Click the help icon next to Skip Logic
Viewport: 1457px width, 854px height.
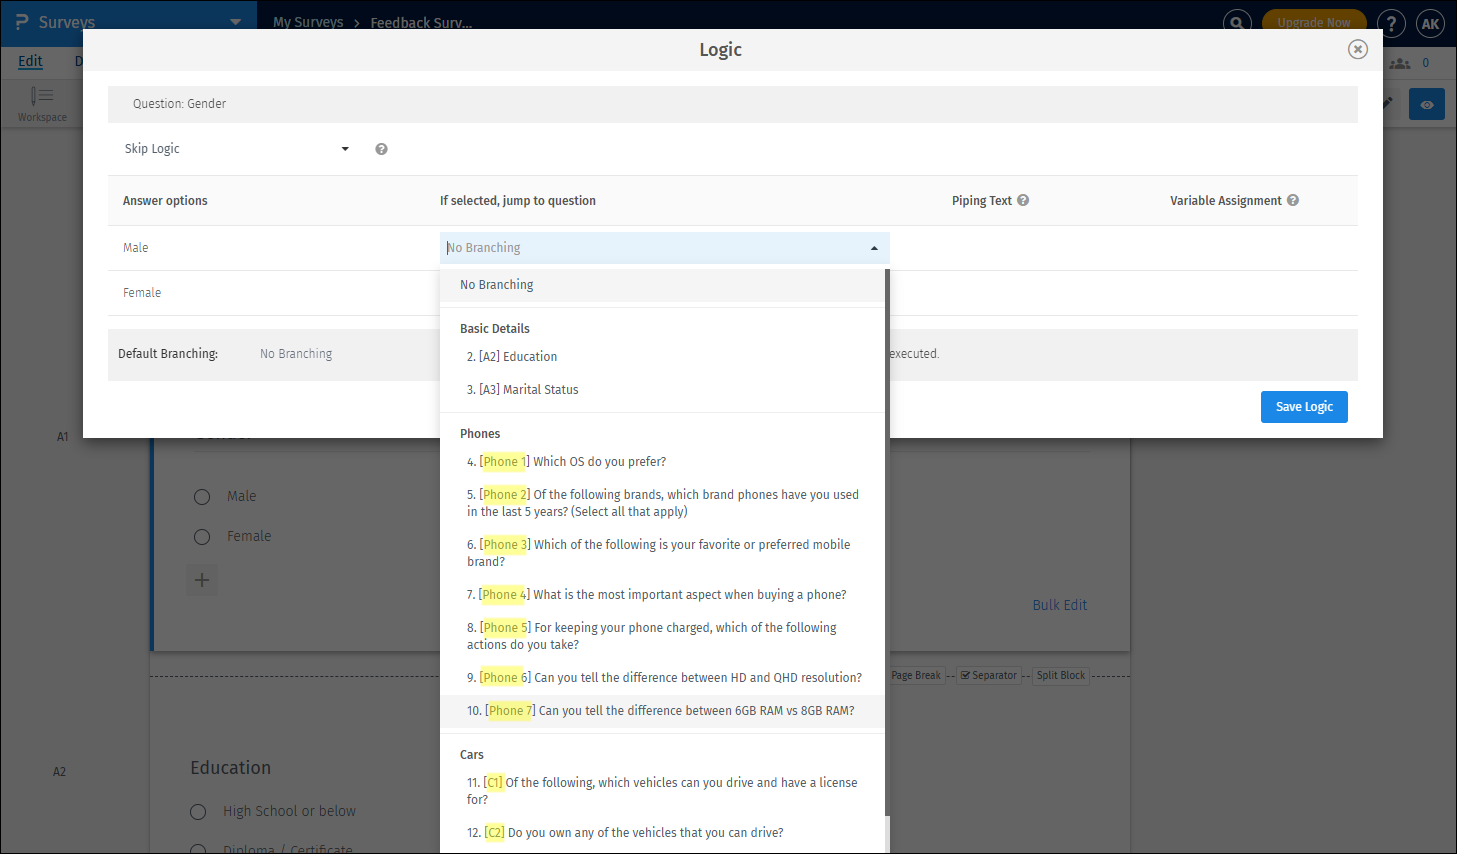click(x=381, y=148)
